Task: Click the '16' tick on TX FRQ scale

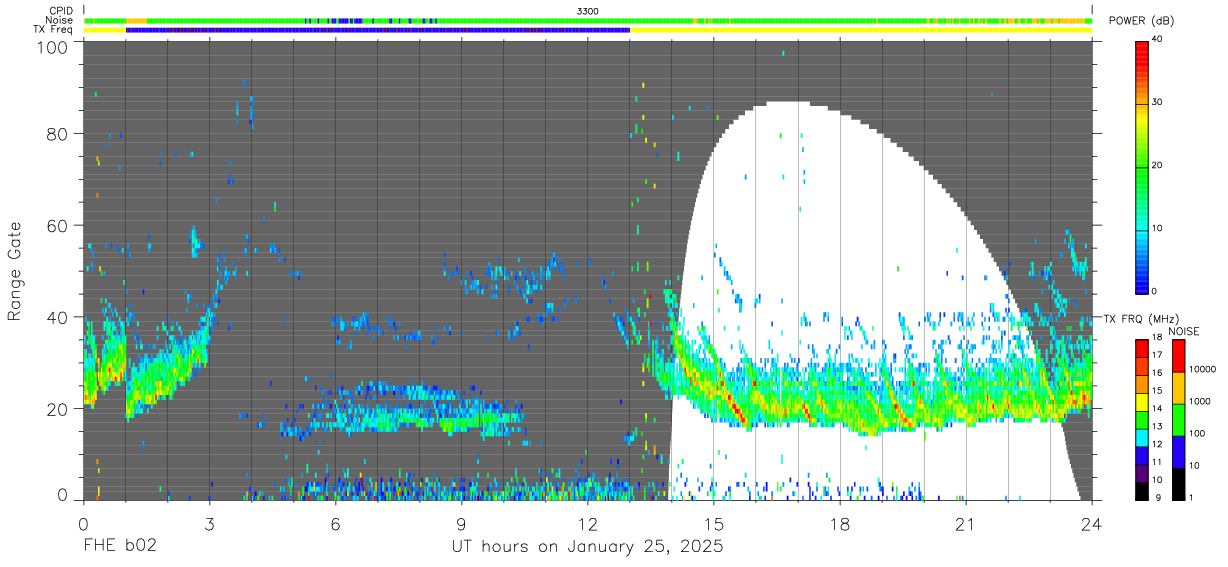Action: [1159, 373]
